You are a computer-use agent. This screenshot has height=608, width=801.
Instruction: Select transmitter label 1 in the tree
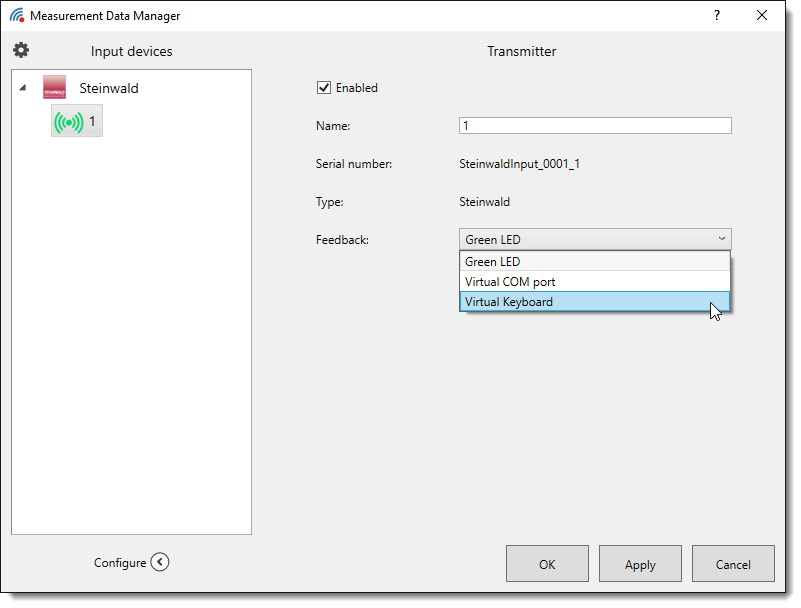click(x=93, y=122)
